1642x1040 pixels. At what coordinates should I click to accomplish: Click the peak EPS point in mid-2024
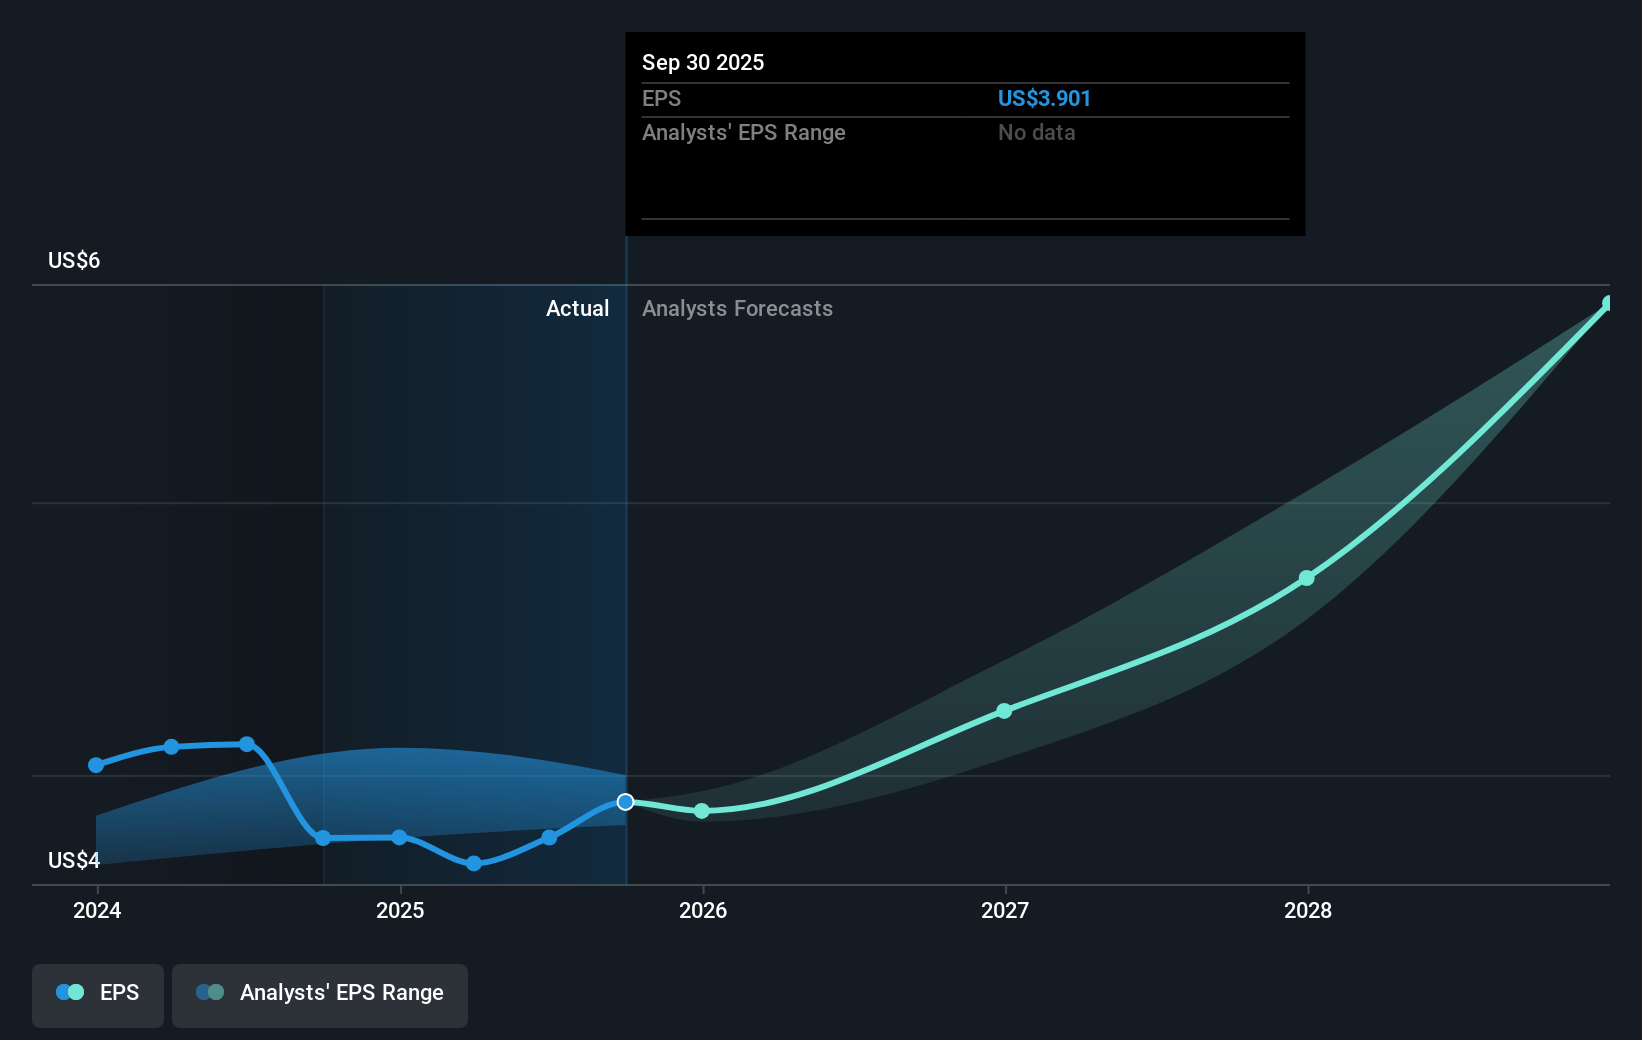click(x=247, y=744)
